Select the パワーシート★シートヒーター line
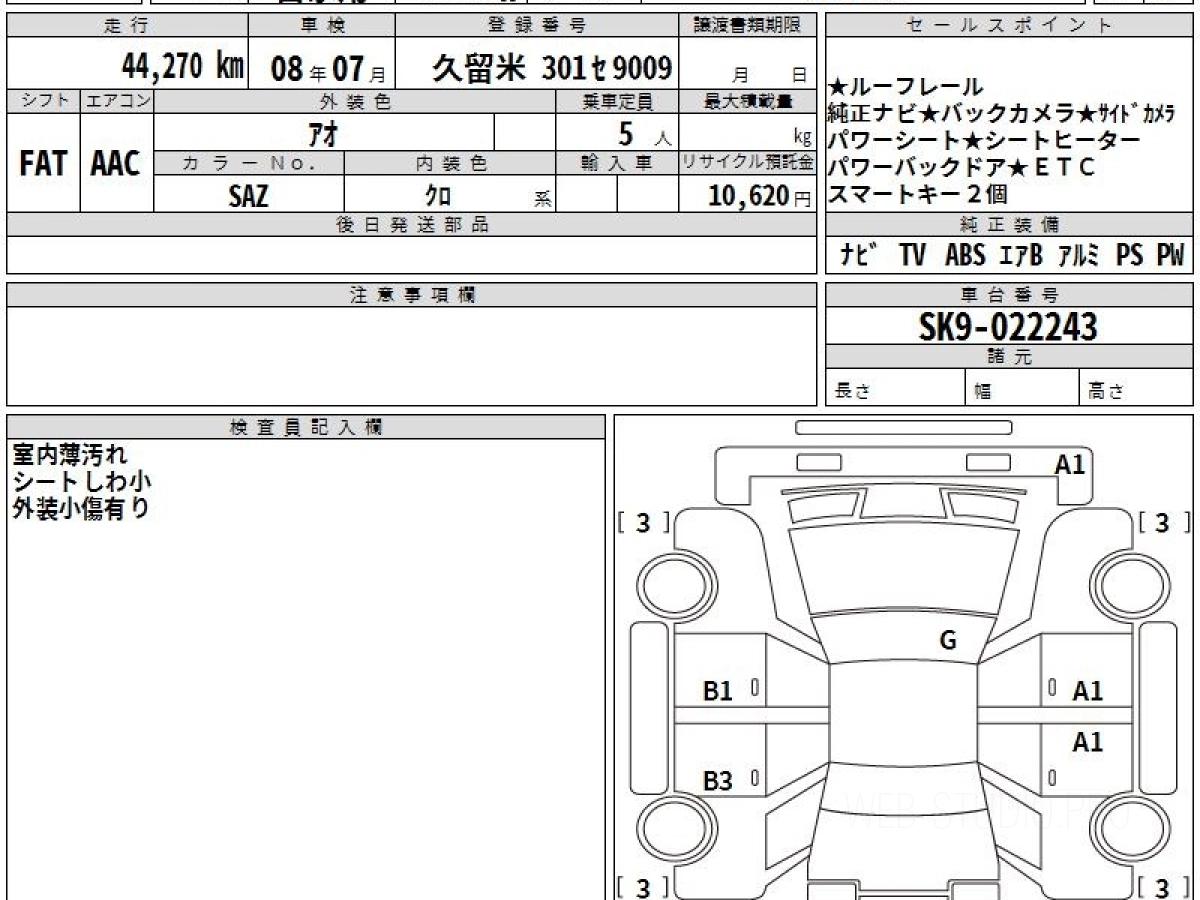 click(984, 140)
